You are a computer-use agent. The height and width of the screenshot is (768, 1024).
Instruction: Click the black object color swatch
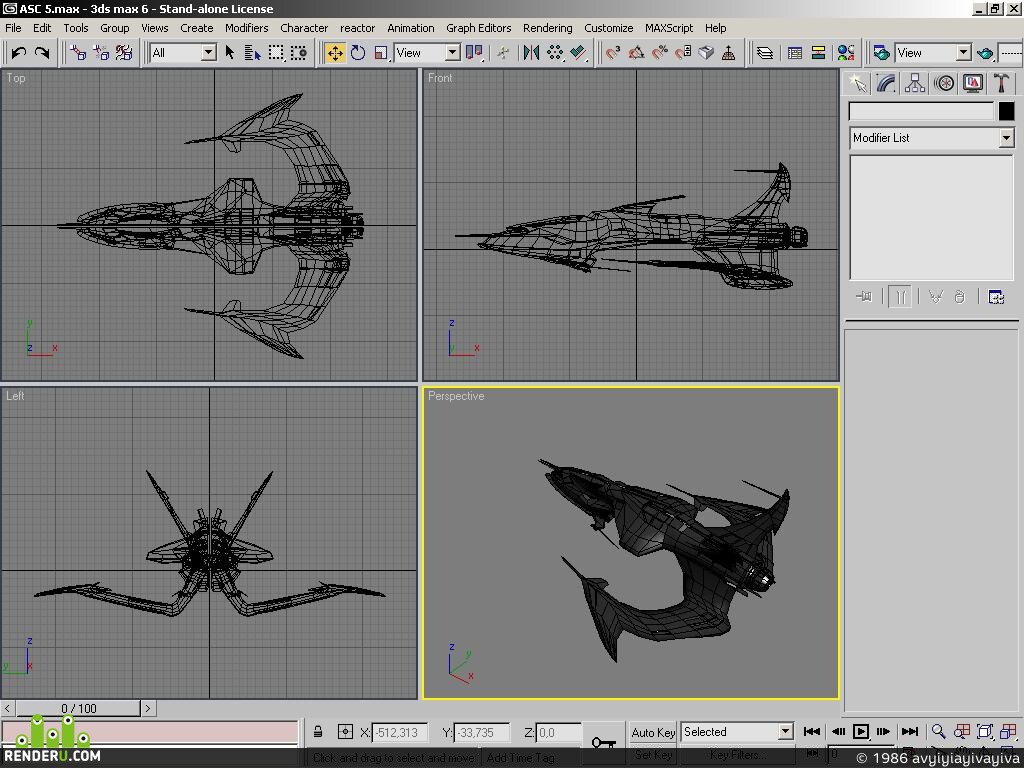(x=1006, y=112)
